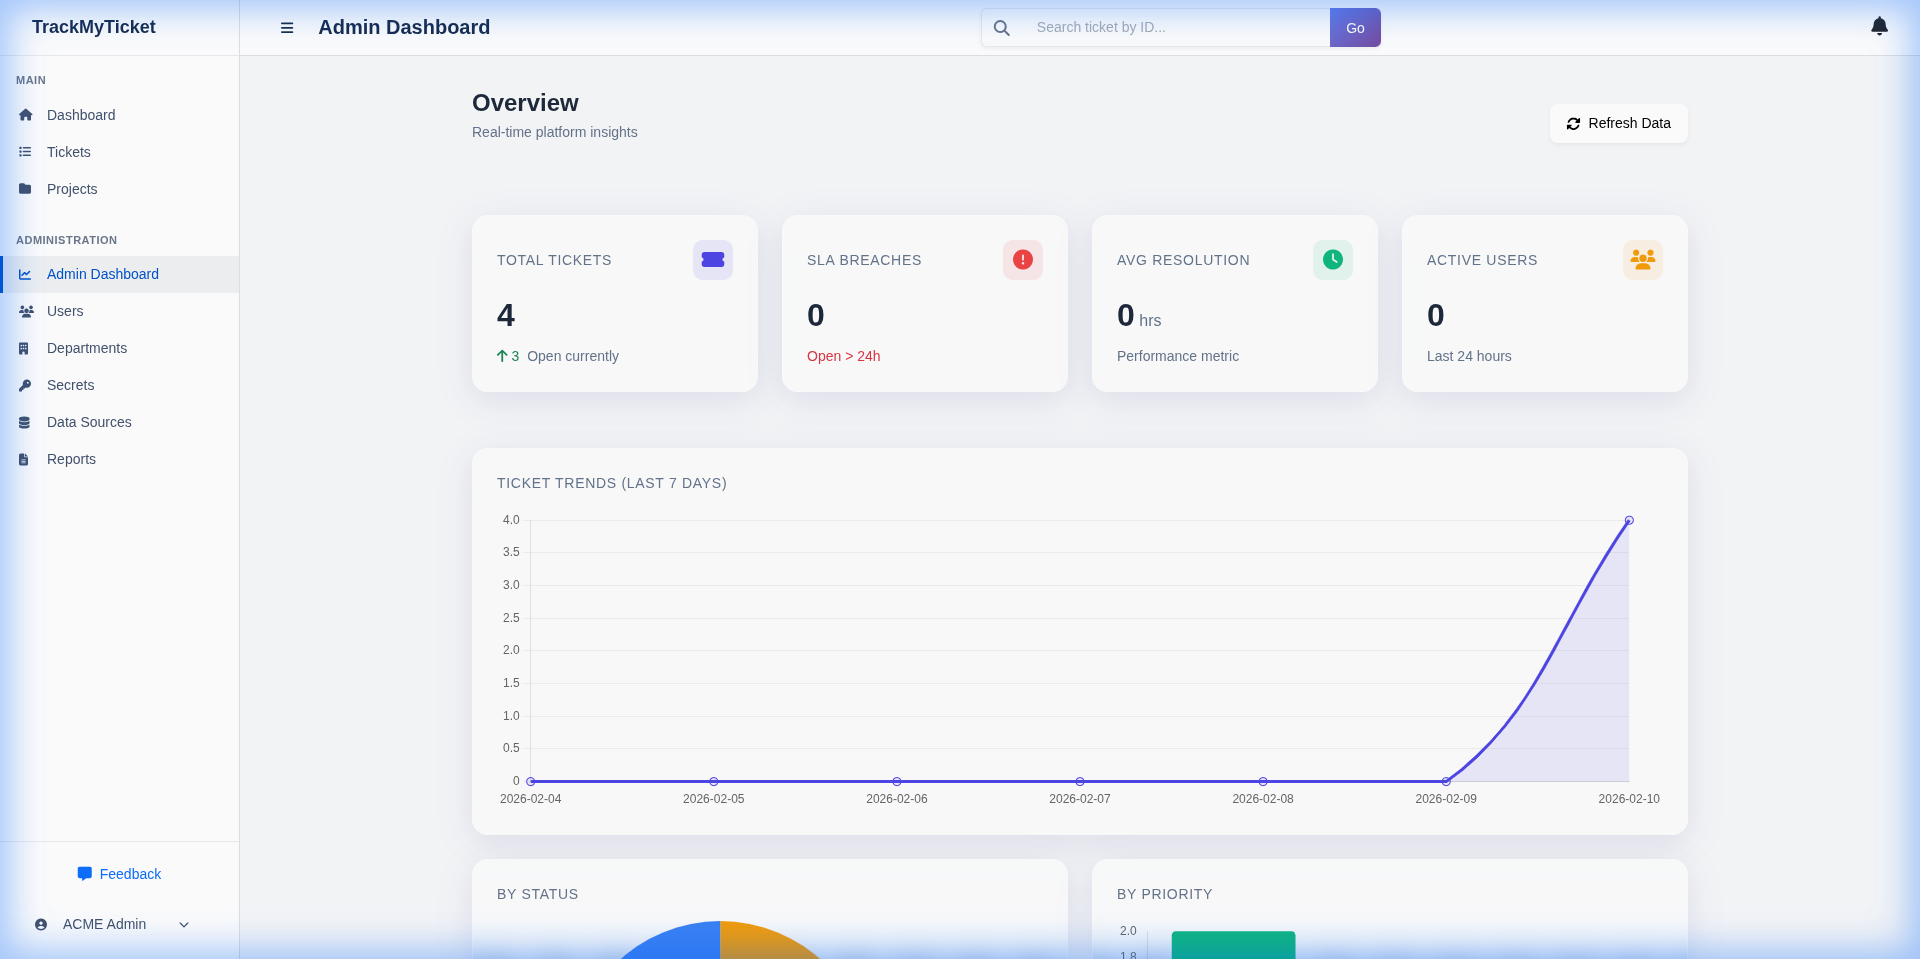Screen dimensions: 1920x959
Task: Click the ACME Admin avatar icon
Action: click(x=41, y=925)
